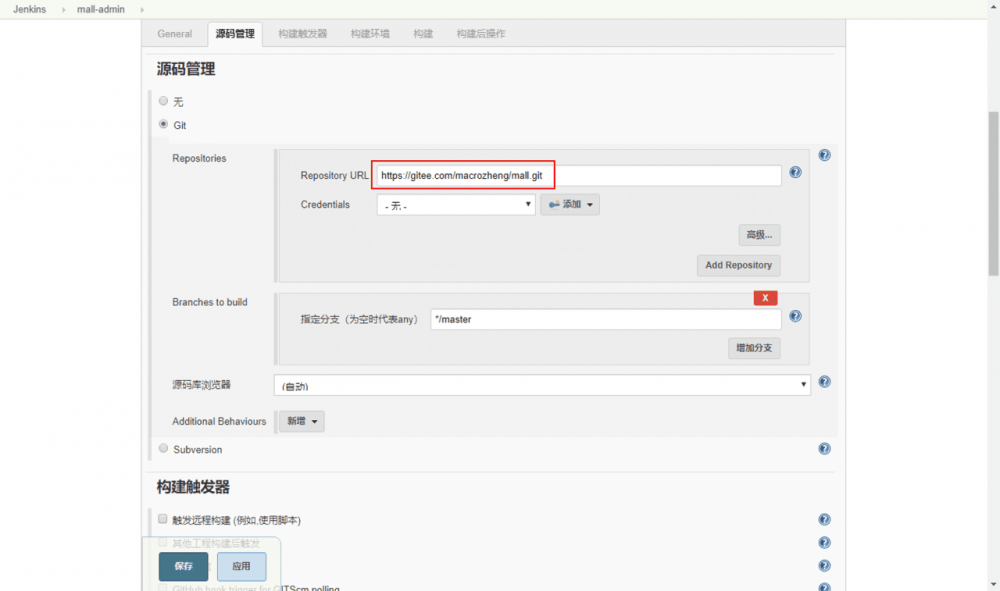Click the Add Repository button
Viewport: 1000px width, 591px height.
tap(738, 265)
